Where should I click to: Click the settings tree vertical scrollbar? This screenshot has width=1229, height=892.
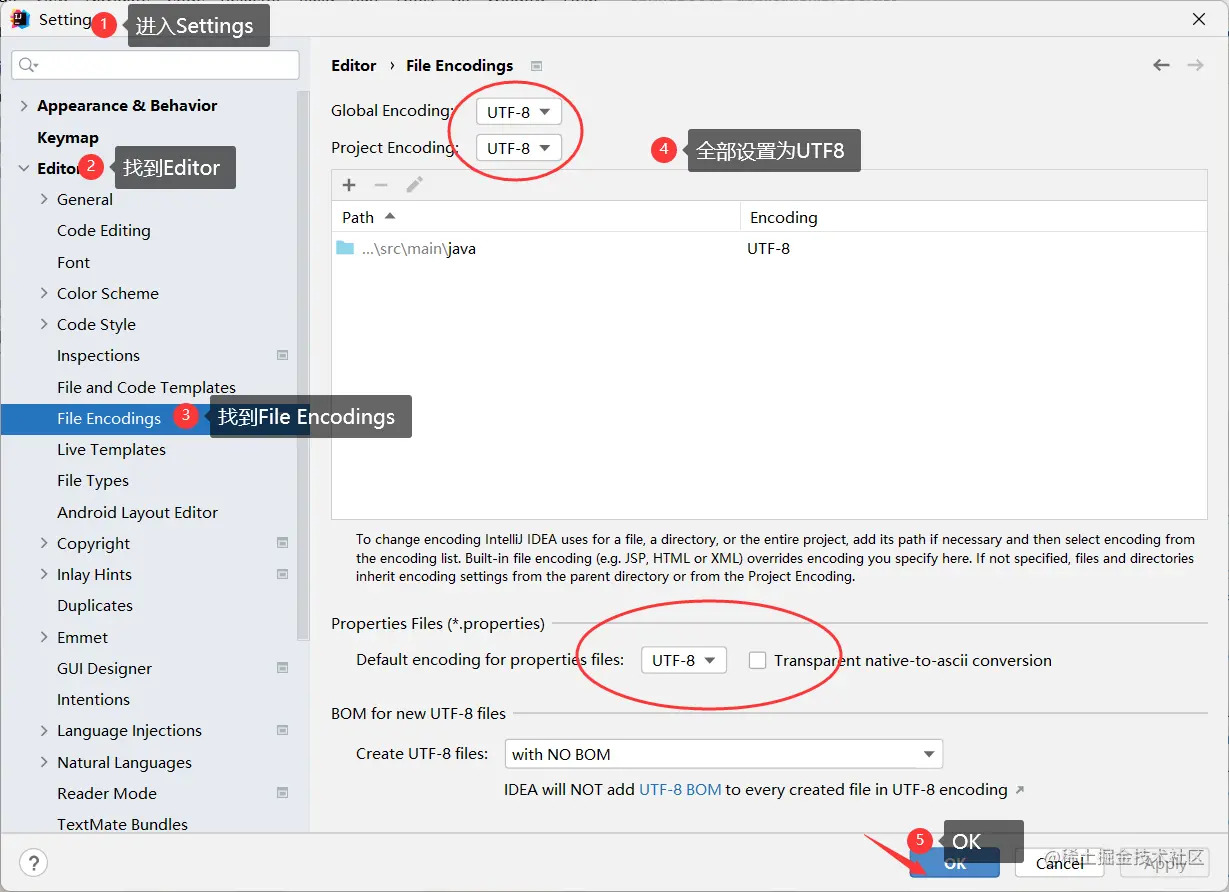[303, 365]
